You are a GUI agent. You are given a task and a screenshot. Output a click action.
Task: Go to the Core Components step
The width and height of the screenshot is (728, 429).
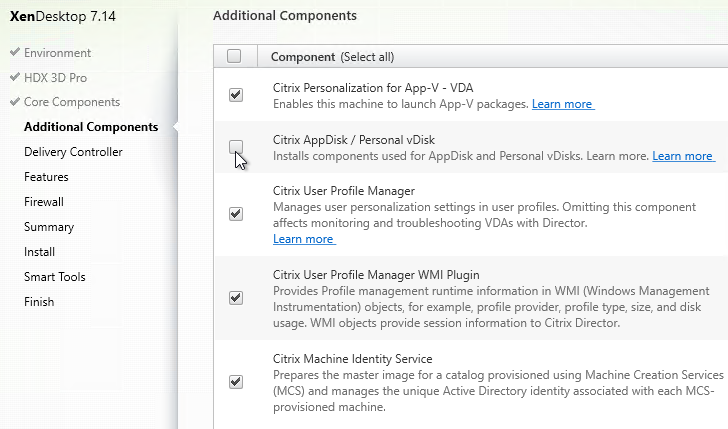[72, 102]
